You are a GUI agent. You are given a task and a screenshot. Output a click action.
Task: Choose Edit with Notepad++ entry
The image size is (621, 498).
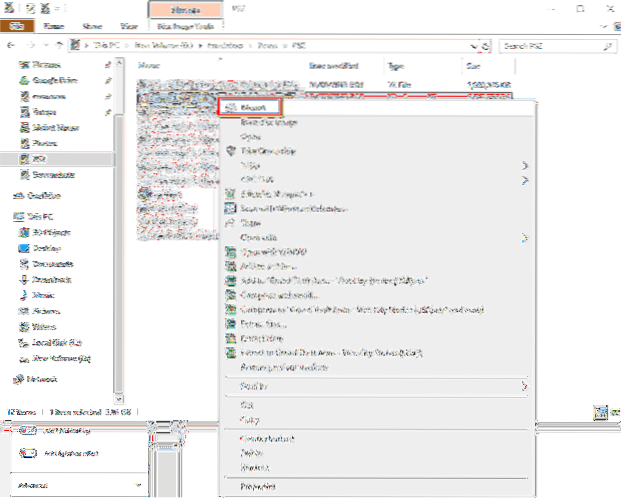pos(278,194)
